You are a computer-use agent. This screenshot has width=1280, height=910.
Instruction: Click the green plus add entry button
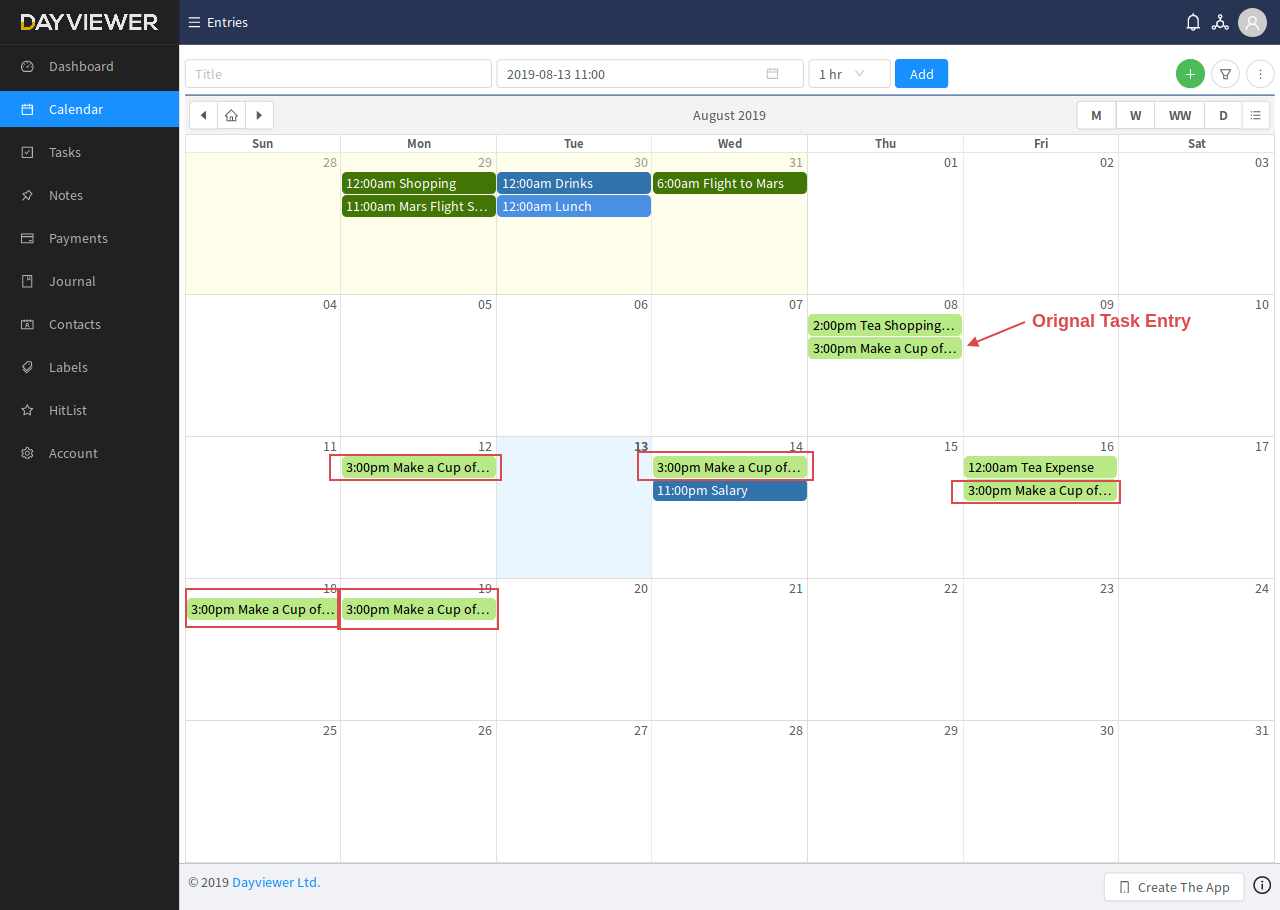point(1190,74)
